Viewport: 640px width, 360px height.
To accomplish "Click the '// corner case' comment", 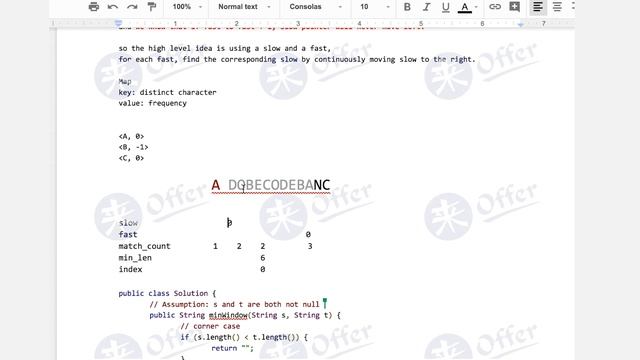I will [x=210, y=327].
